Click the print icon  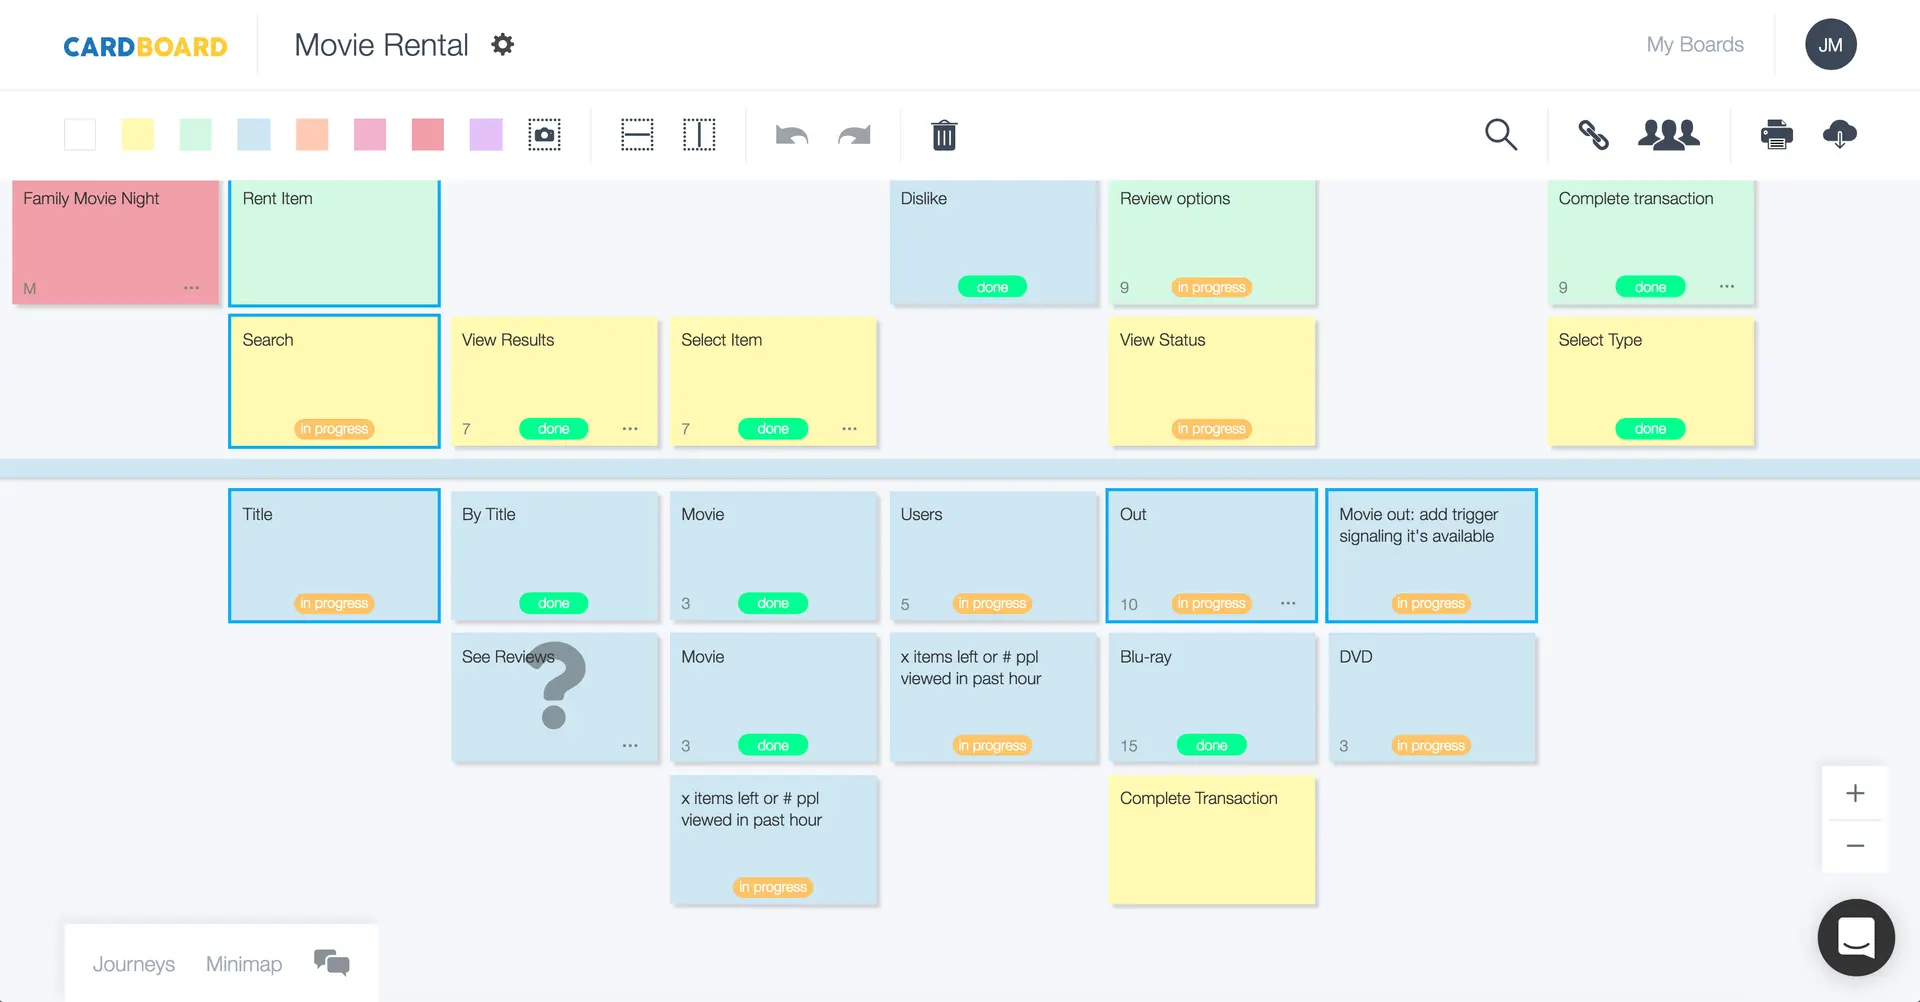[1776, 134]
